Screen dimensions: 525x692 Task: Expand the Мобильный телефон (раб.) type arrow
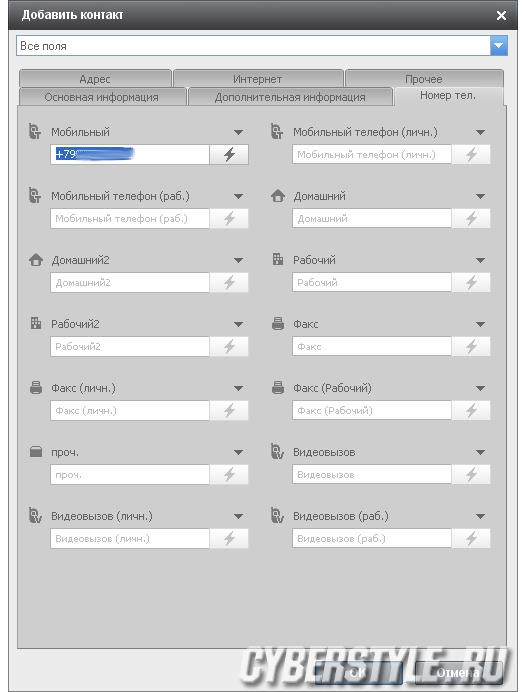click(x=238, y=196)
